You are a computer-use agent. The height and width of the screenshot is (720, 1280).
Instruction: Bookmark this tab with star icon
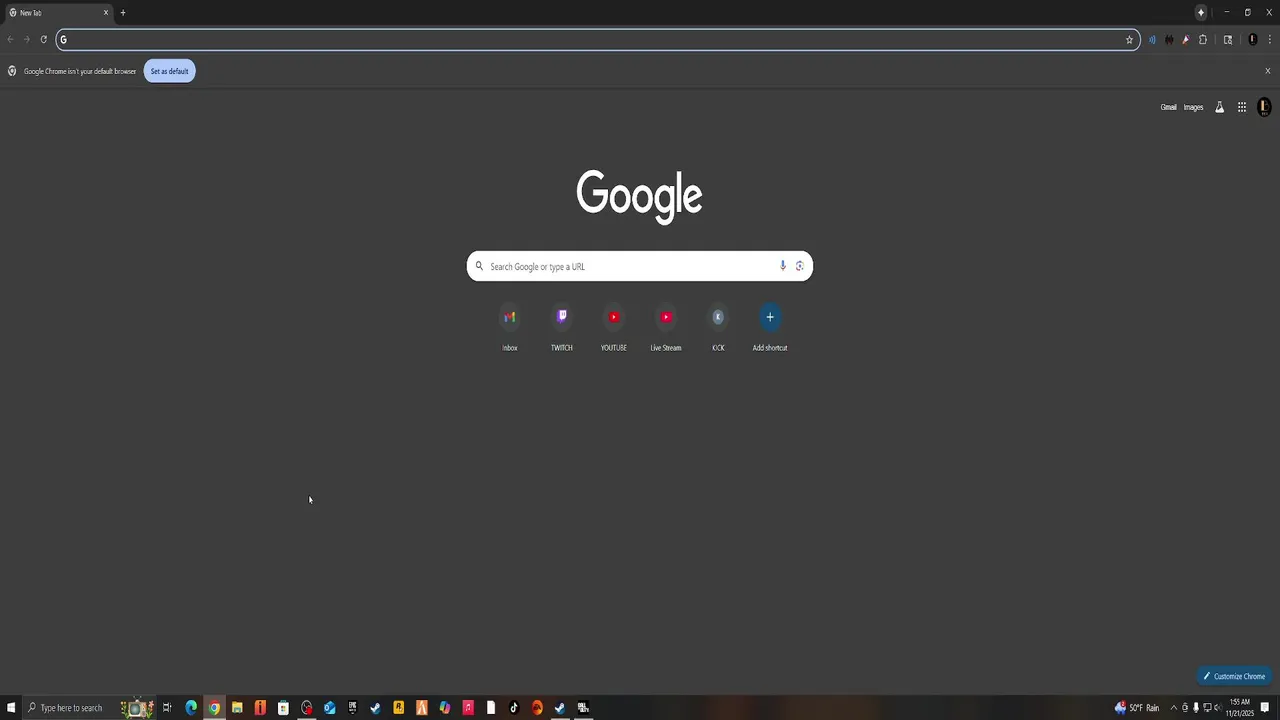pyautogui.click(x=1129, y=40)
